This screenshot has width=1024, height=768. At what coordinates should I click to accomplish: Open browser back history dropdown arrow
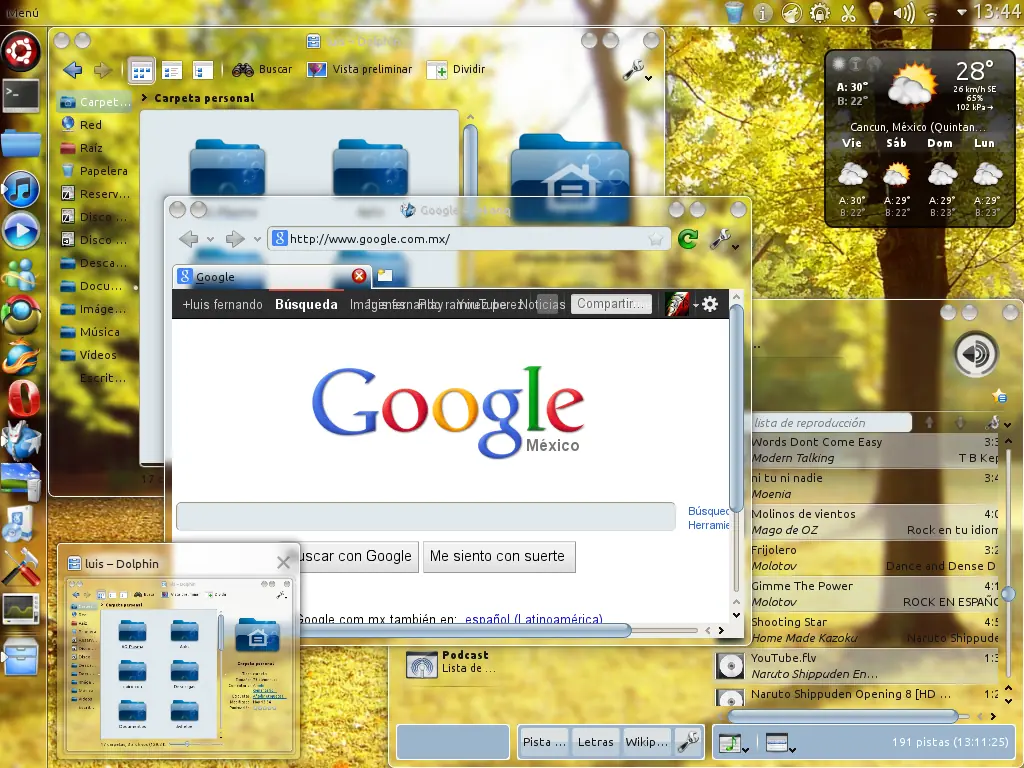pyautogui.click(x=210, y=240)
